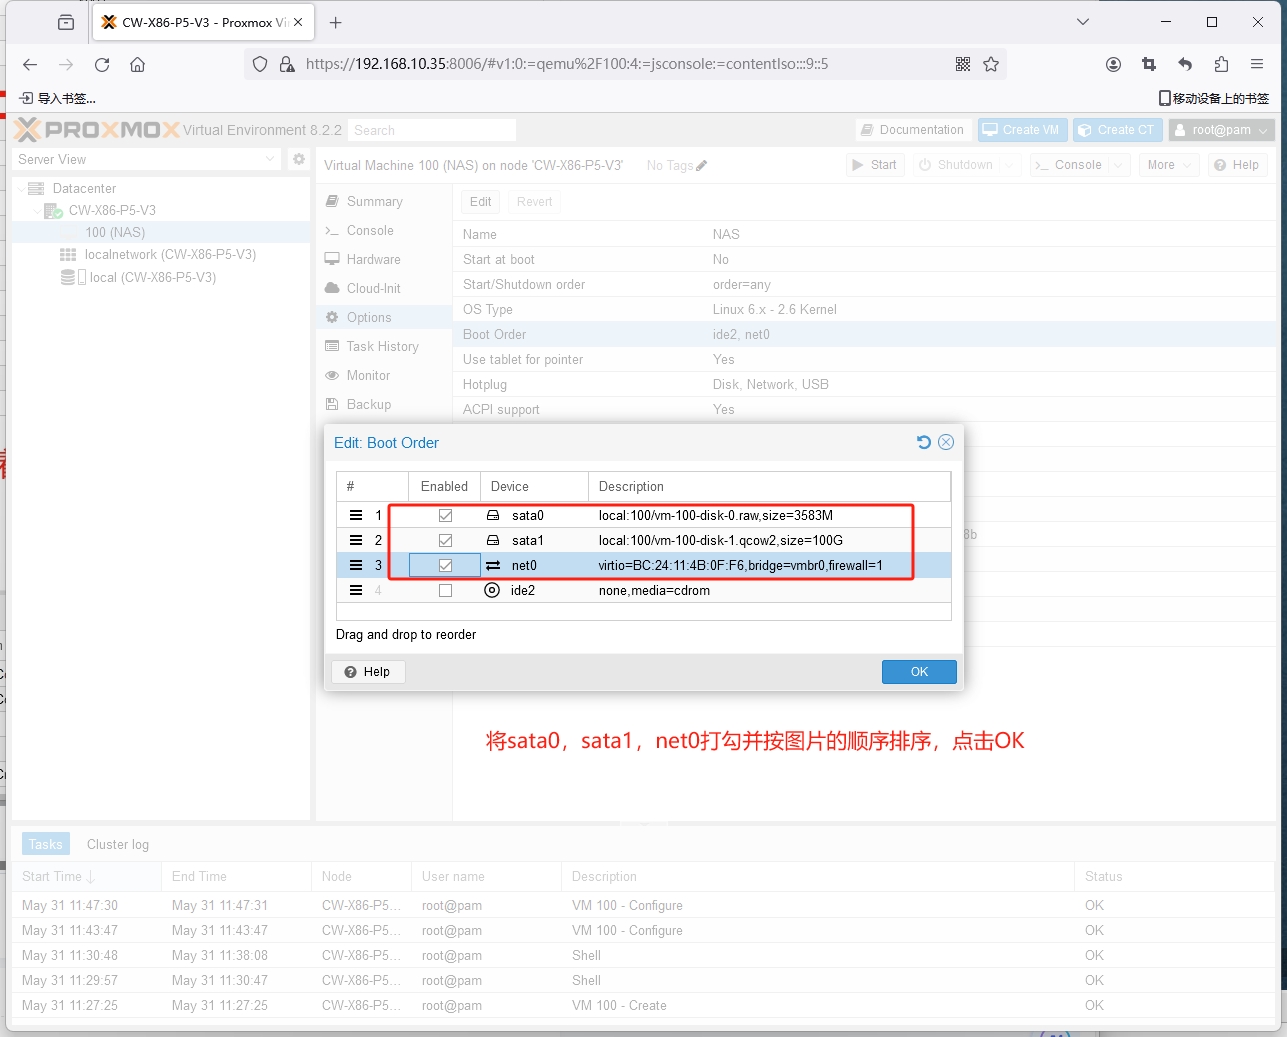Open the Console menu item
This screenshot has height=1037, width=1287.
[385, 230]
